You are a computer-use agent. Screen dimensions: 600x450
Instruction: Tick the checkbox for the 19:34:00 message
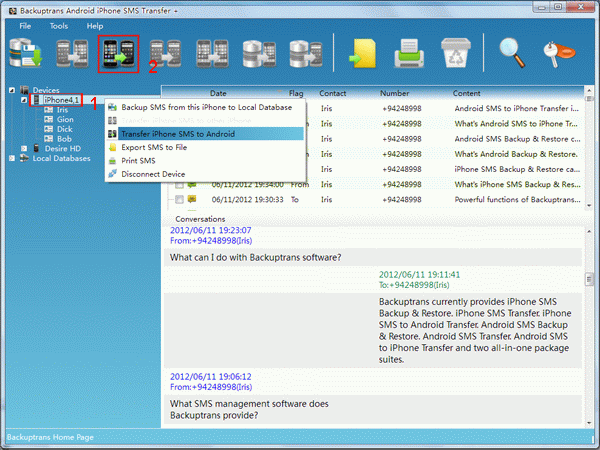[x=179, y=185]
